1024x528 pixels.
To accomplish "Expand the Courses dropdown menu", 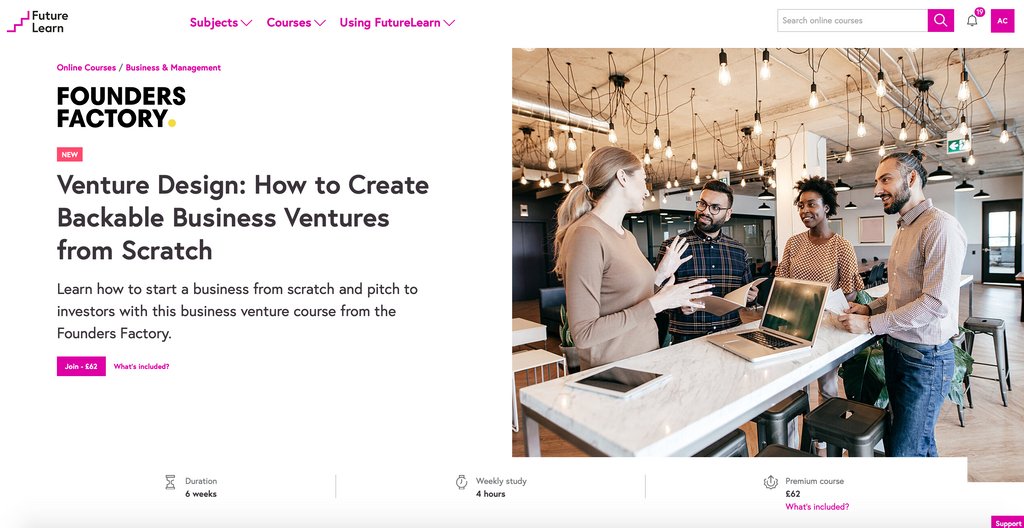I will click(x=296, y=22).
